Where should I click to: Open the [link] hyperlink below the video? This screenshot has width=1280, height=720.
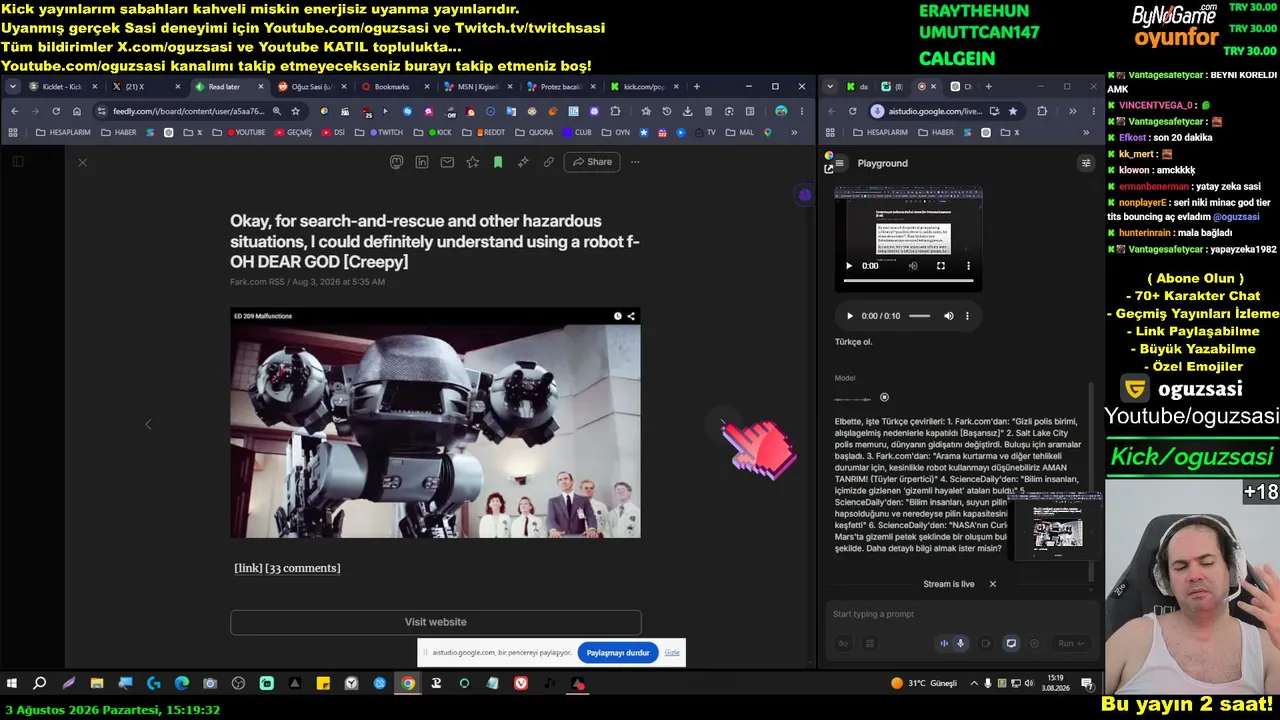248,568
